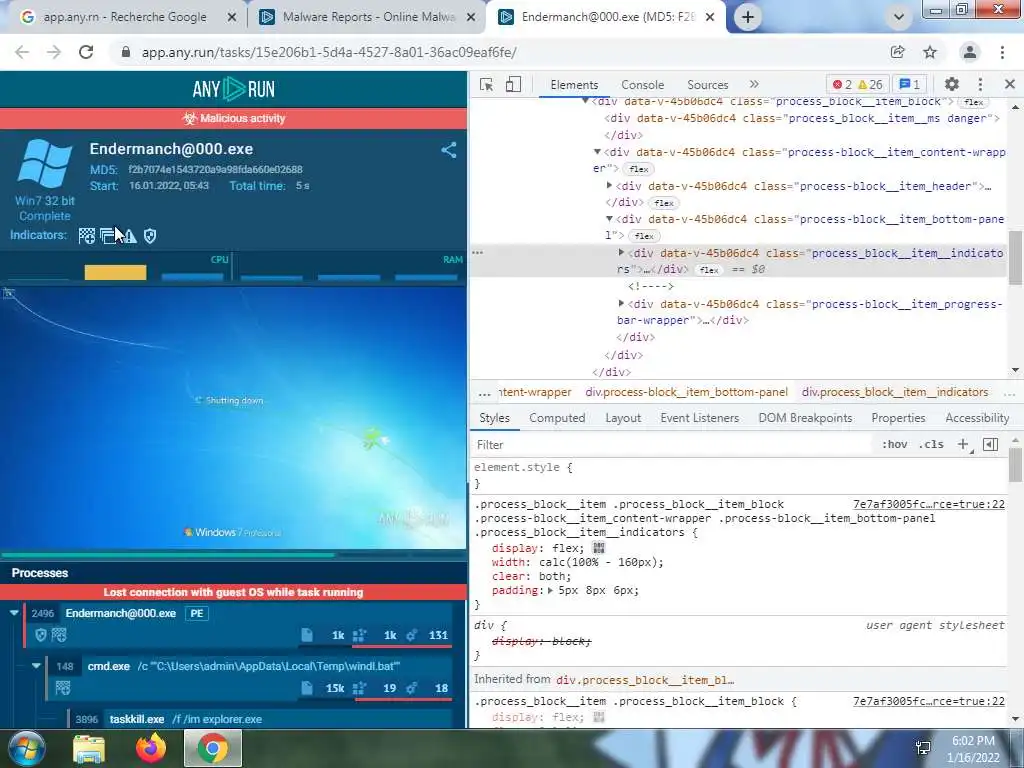Expand the process-block__item_header div node
The image size is (1024, 768).
[609, 185]
